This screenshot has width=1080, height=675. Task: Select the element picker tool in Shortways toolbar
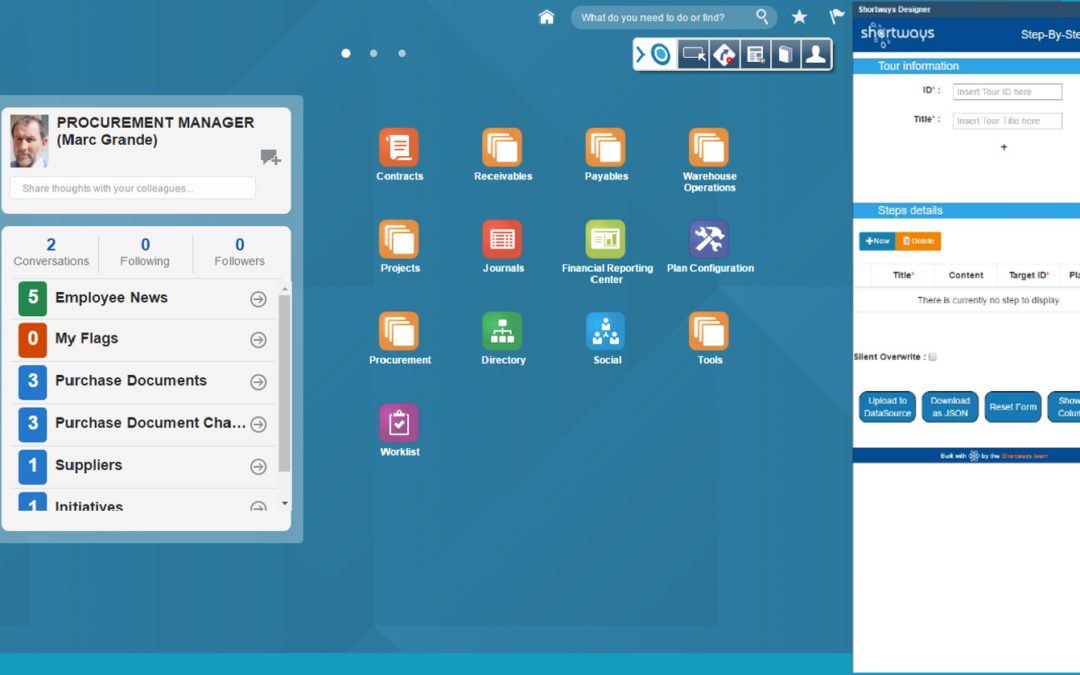[694, 54]
